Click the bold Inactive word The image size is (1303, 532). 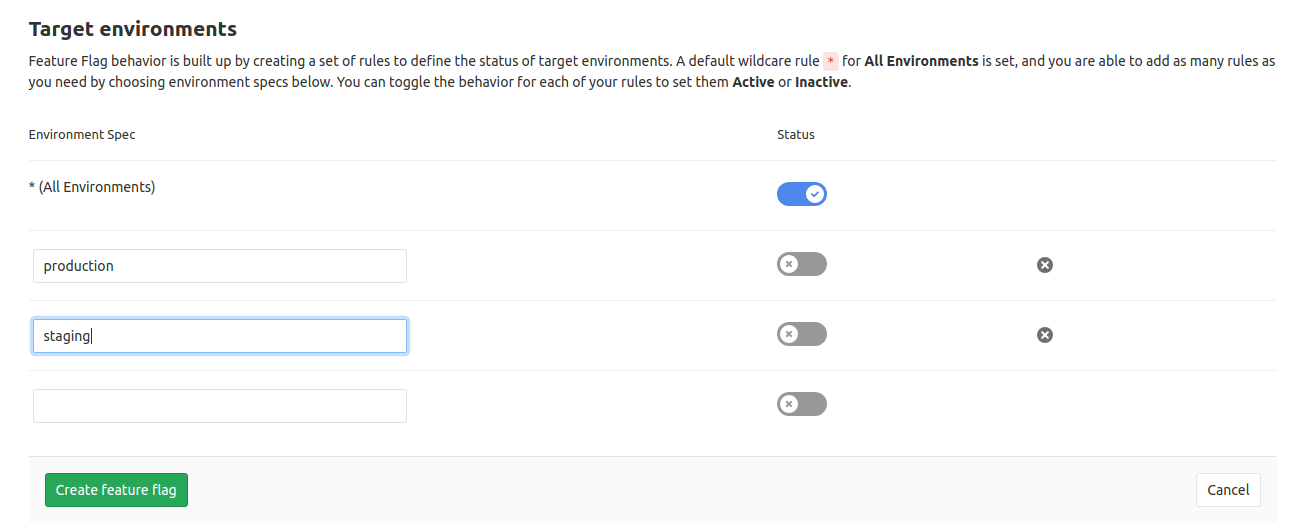(821, 82)
